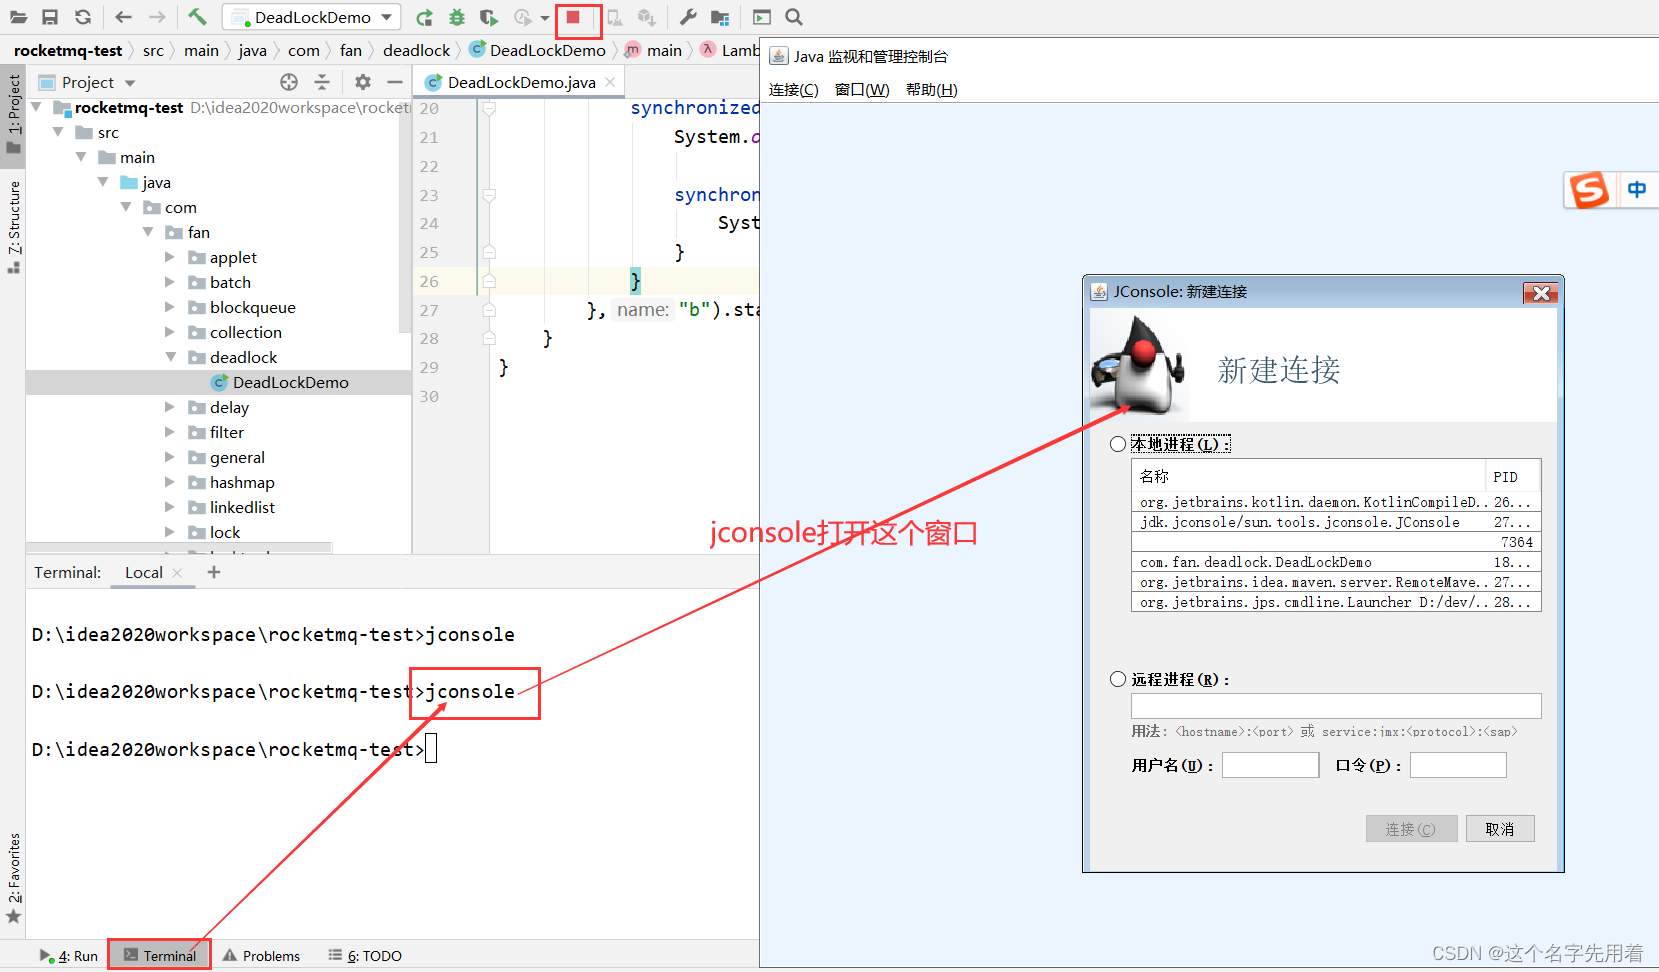The width and height of the screenshot is (1659, 972).
Task: Open the 6: TODO tool window
Action: tap(365, 956)
